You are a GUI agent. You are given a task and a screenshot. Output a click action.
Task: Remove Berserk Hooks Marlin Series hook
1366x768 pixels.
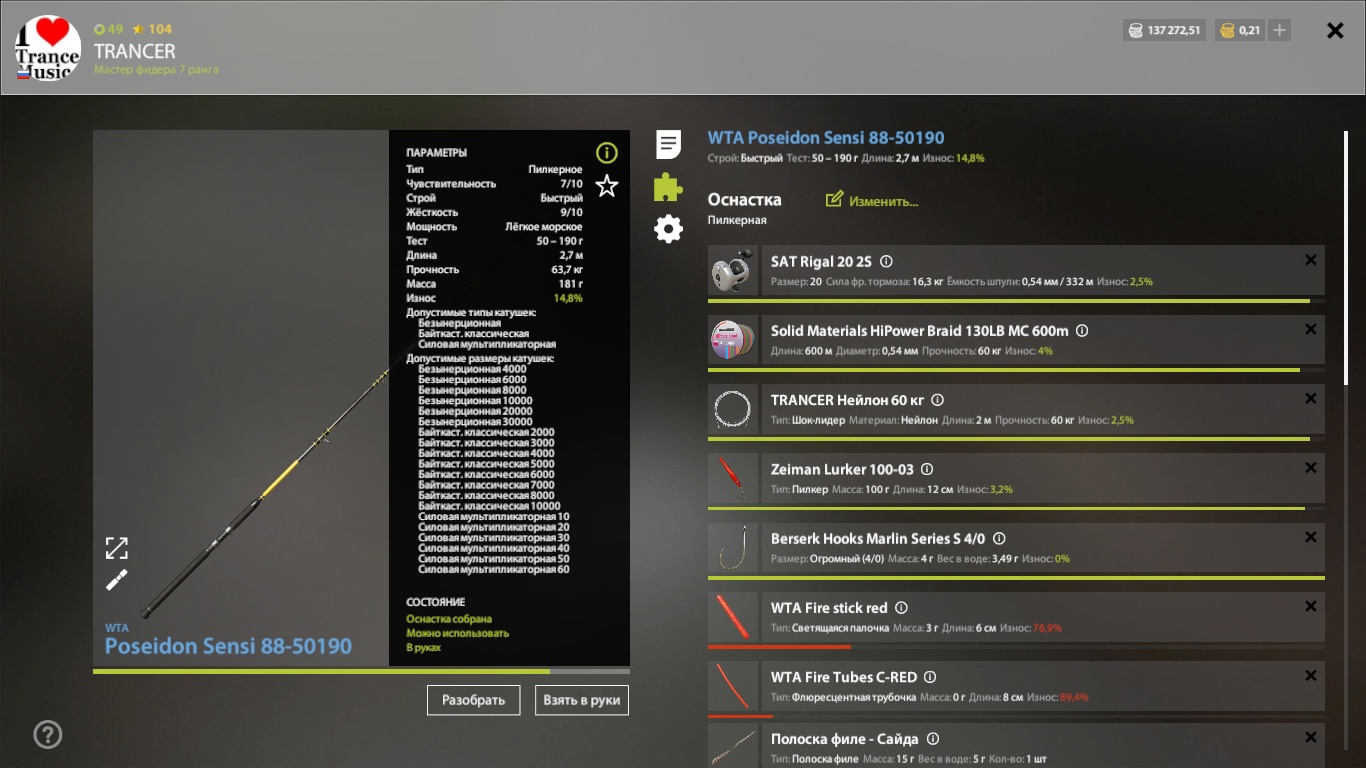tap(1311, 537)
